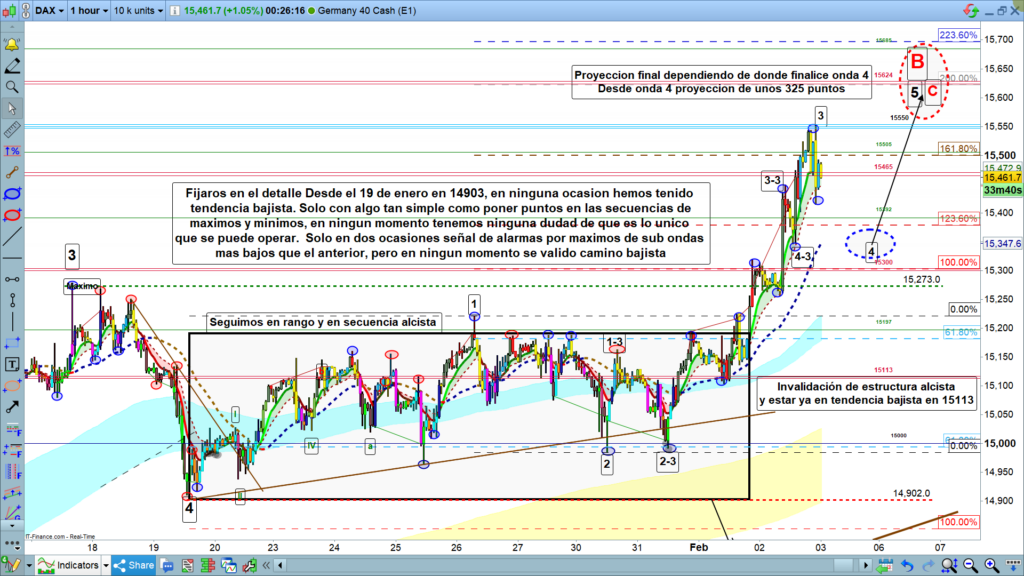Click the alert bell icon
The image size is (1024, 576).
click(12, 45)
